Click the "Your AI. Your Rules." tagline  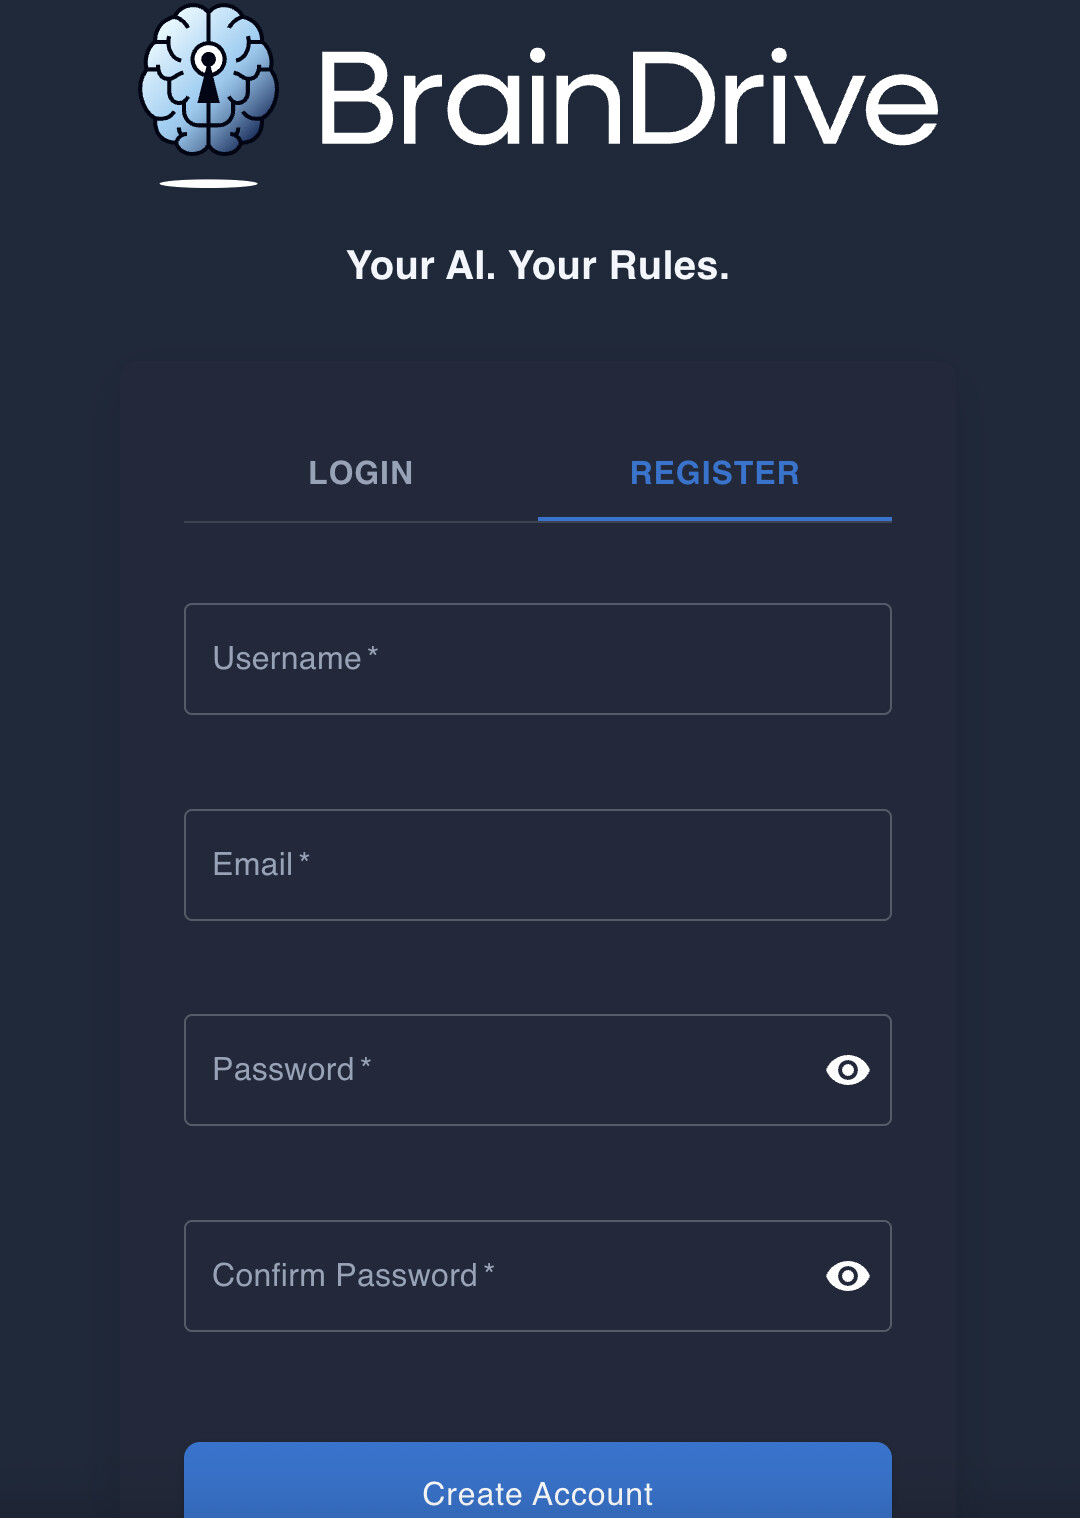(538, 266)
